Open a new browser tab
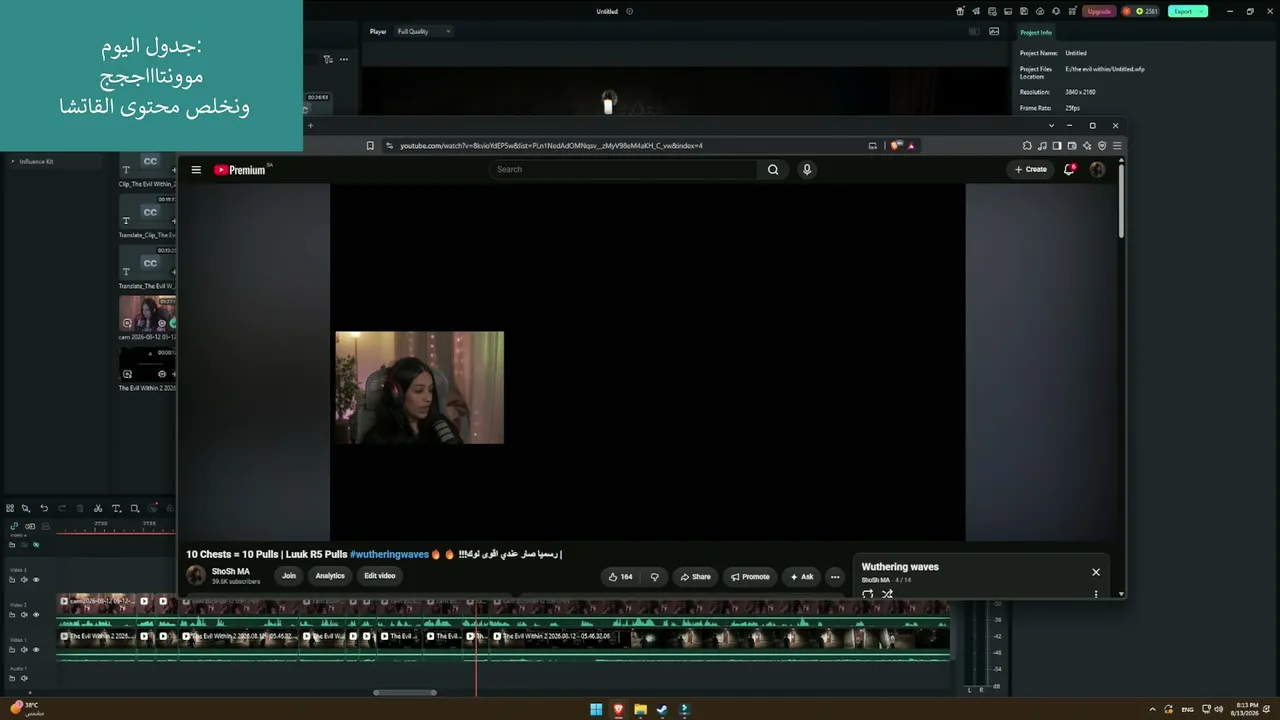 (310, 126)
